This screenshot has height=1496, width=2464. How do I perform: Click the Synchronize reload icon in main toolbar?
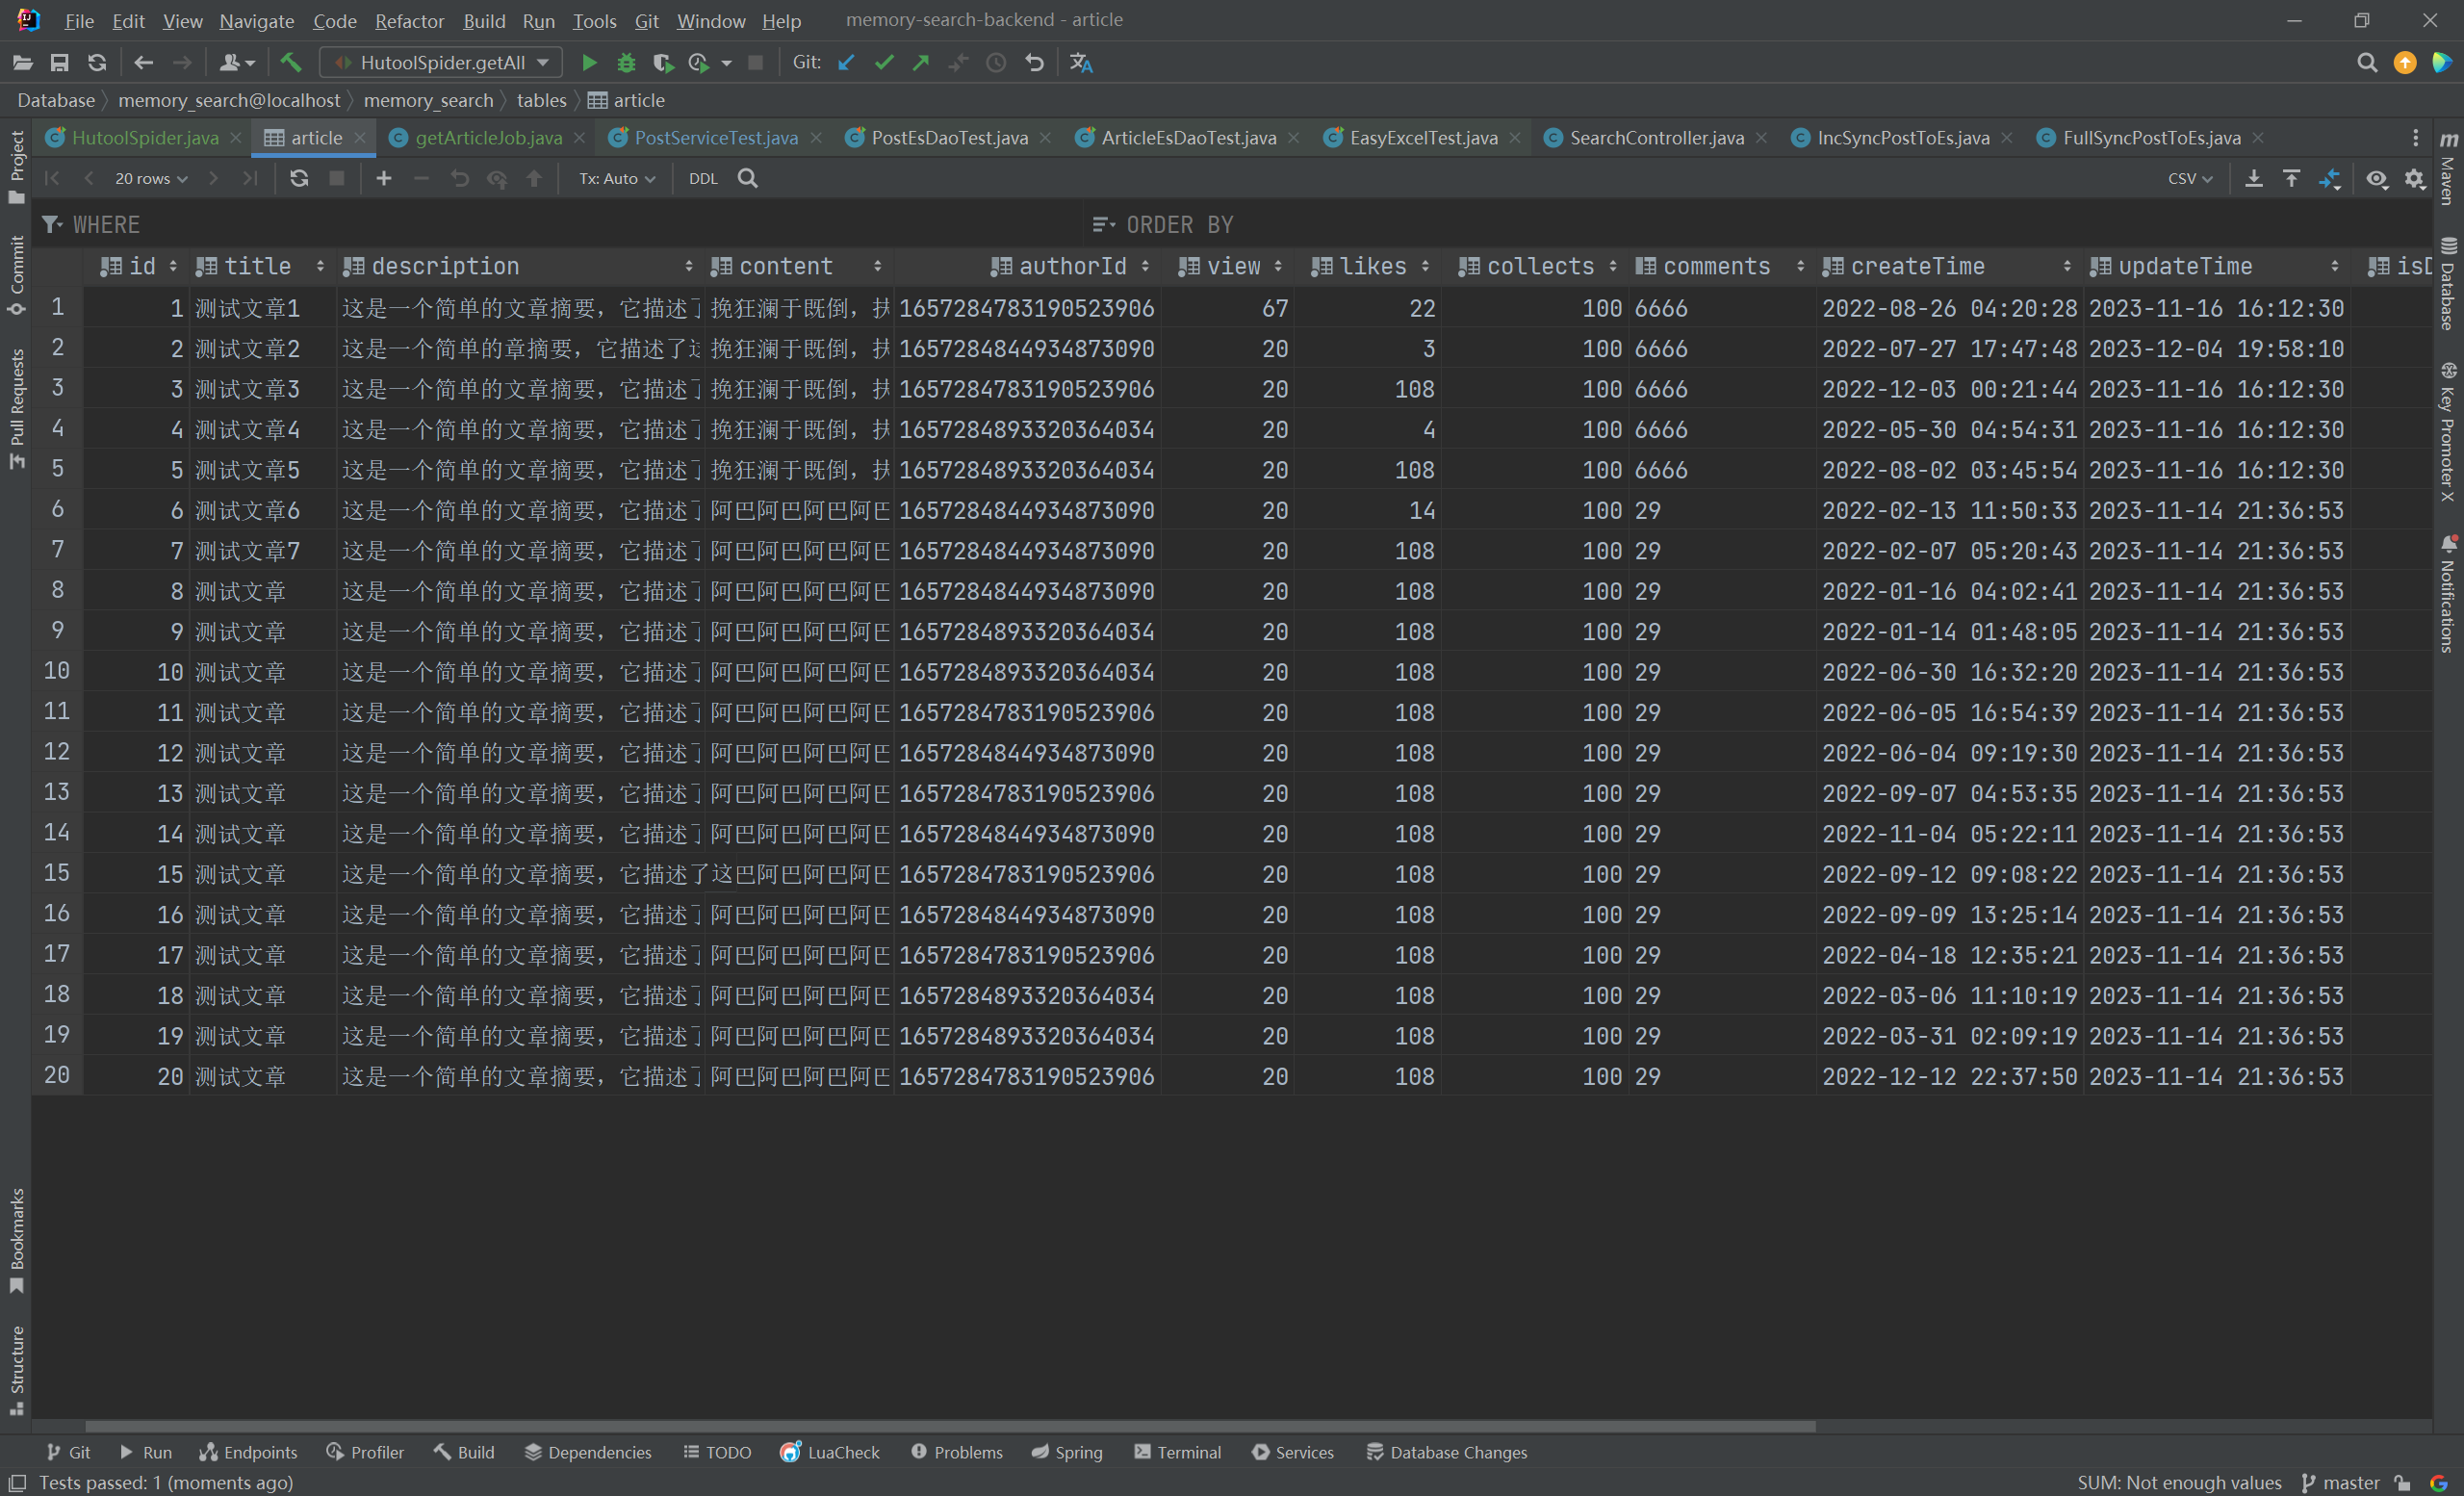(97, 63)
